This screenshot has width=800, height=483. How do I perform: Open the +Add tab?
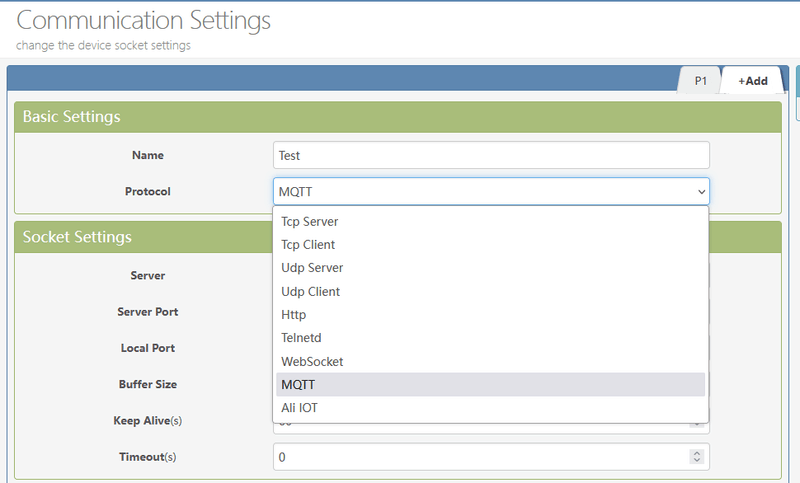[753, 81]
